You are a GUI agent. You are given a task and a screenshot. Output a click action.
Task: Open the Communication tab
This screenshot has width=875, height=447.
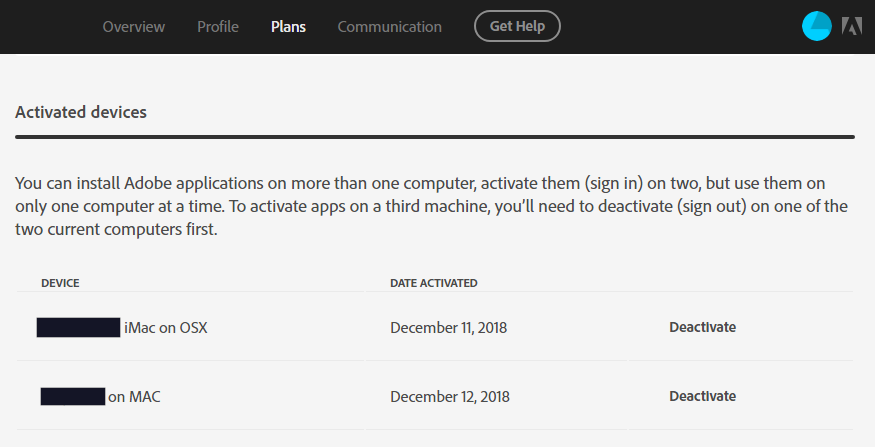(390, 26)
